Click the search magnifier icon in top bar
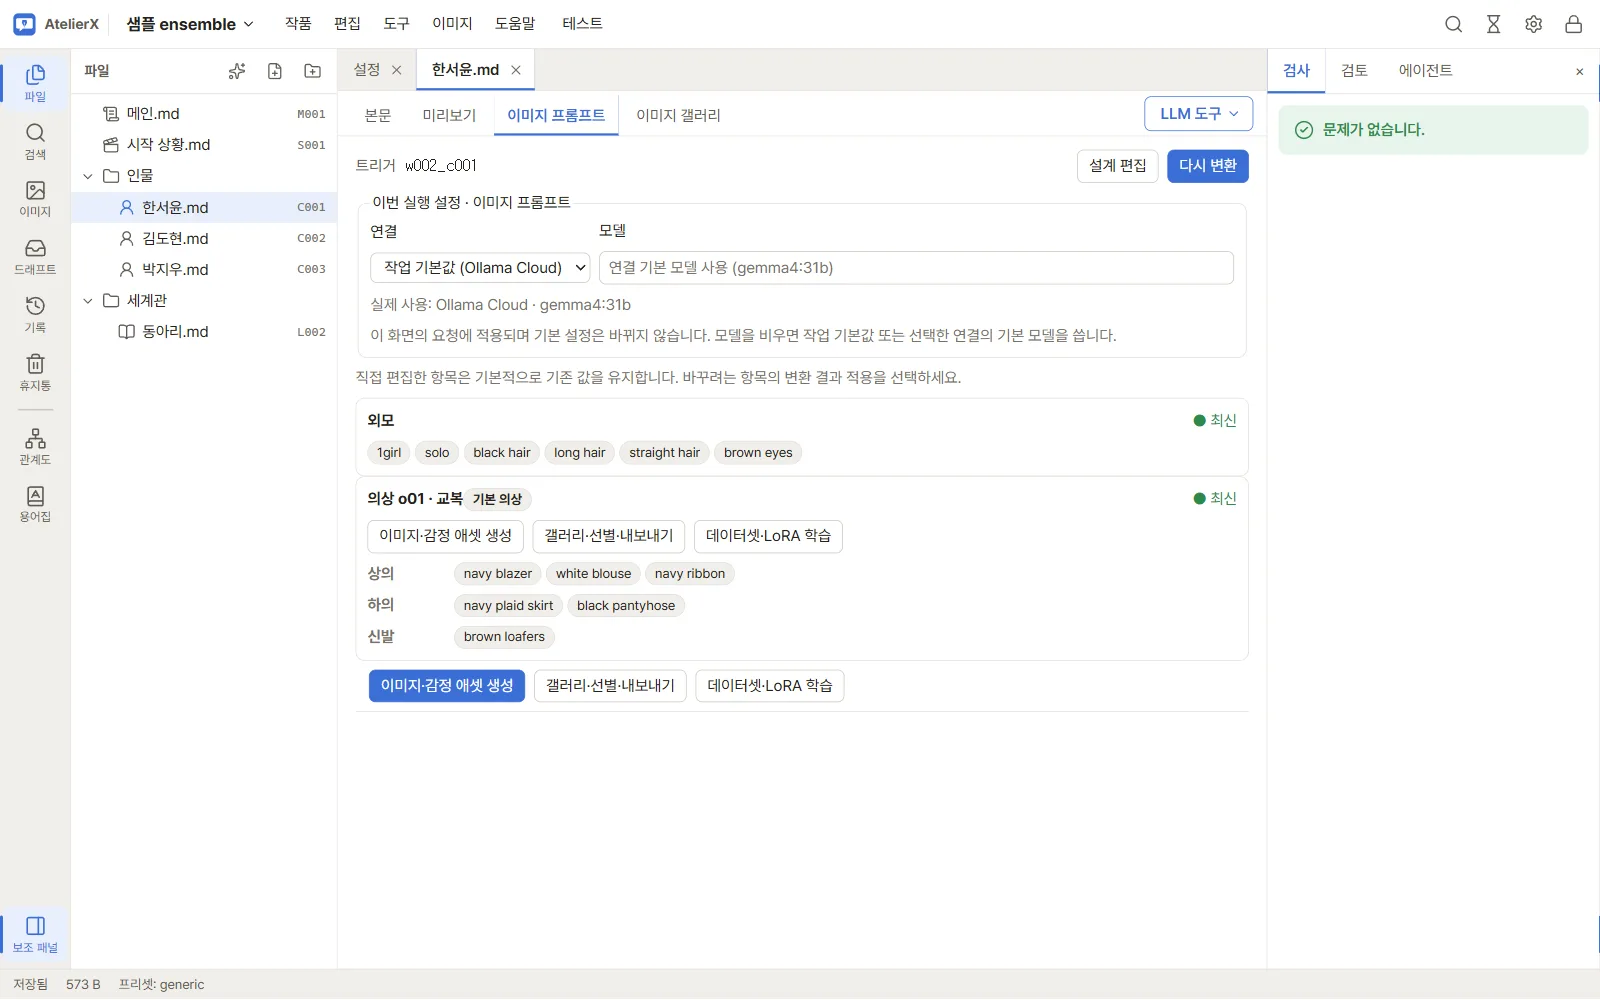The height and width of the screenshot is (1000, 1600). (1453, 24)
